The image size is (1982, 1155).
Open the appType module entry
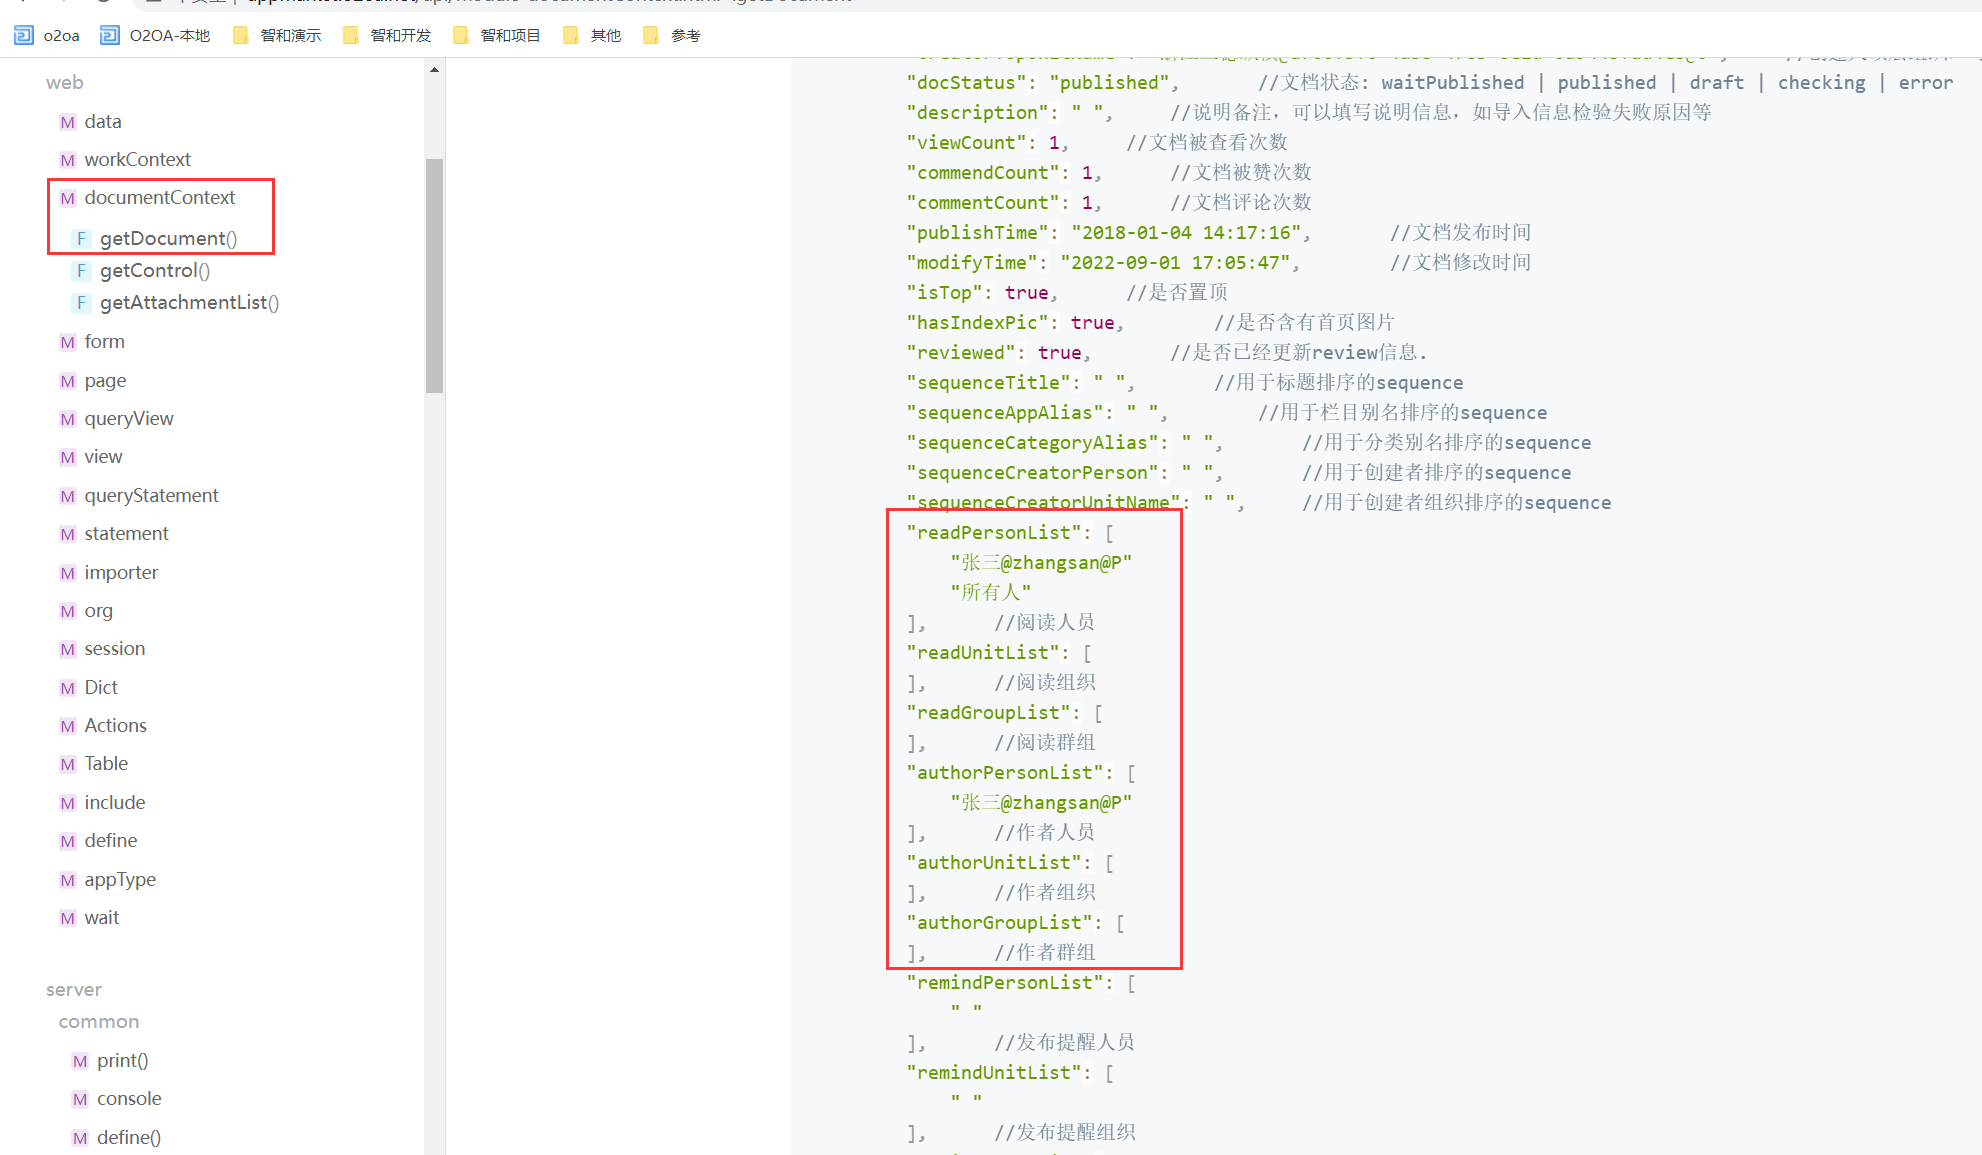coord(120,880)
